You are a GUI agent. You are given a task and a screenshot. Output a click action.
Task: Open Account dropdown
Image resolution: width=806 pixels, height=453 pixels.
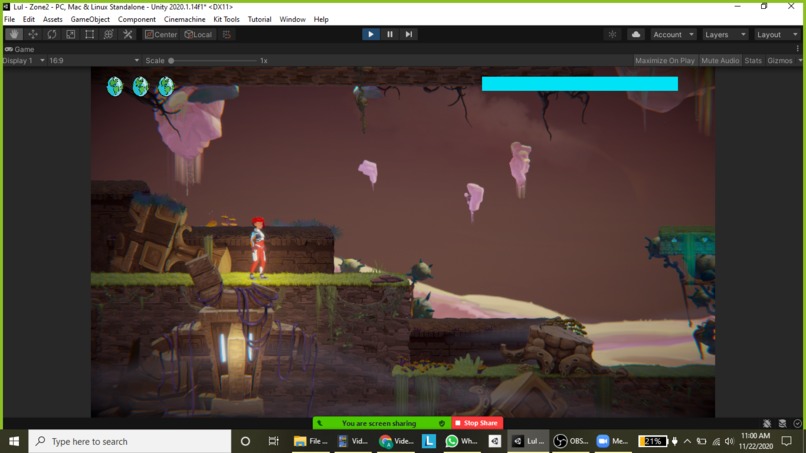click(673, 34)
